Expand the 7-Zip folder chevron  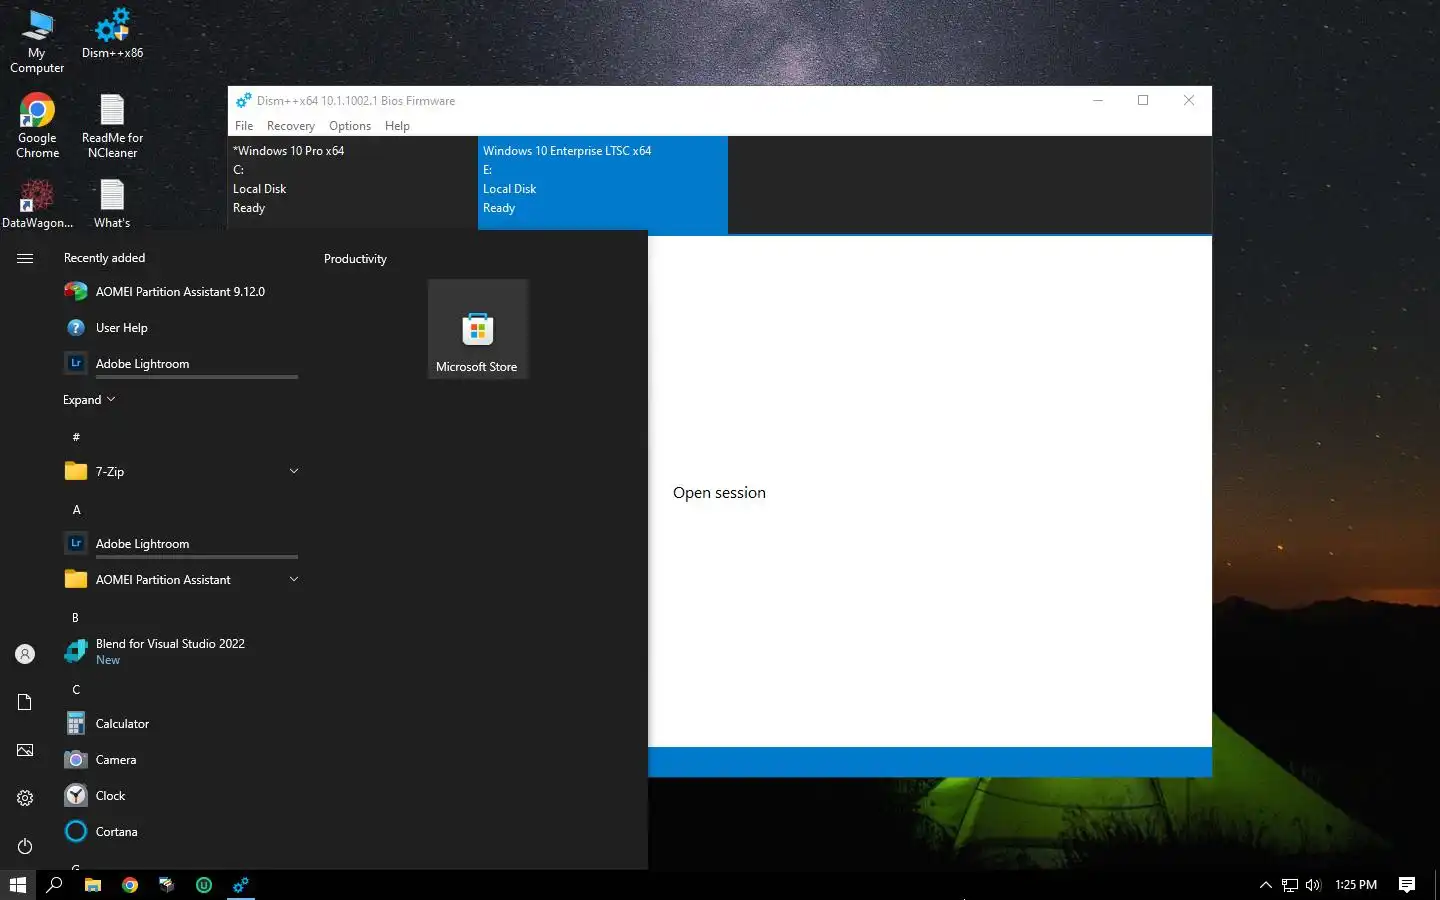(294, 471)
